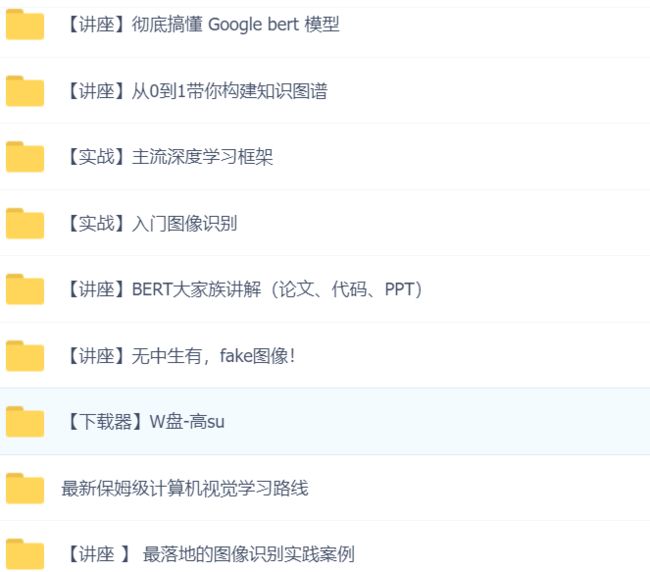Viewport: 650px width, 572px height.
Task: Open 【讲座】从0到1带你构建知识图谱 name
Action: tap(195, 91)
